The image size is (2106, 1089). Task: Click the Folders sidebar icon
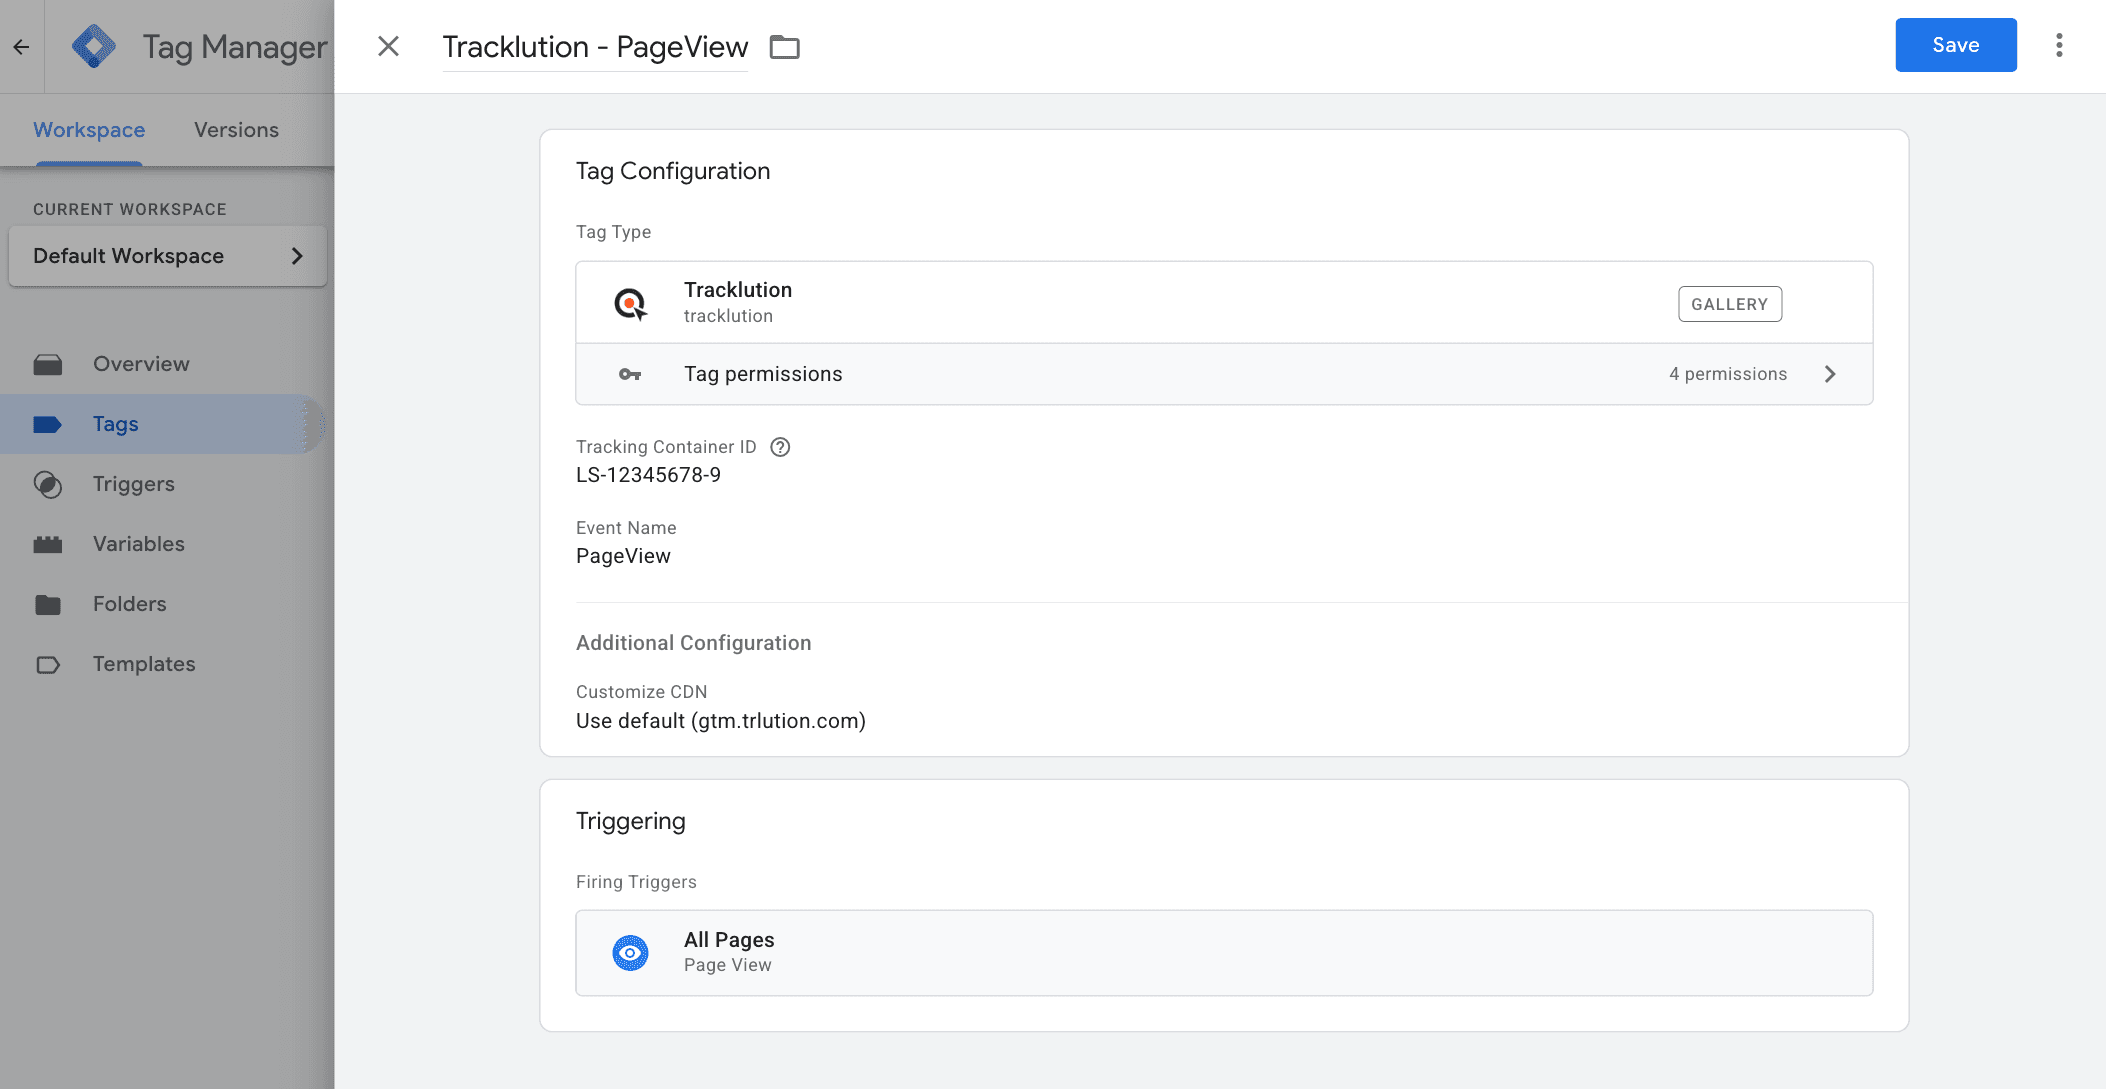(x=47, y=604)
